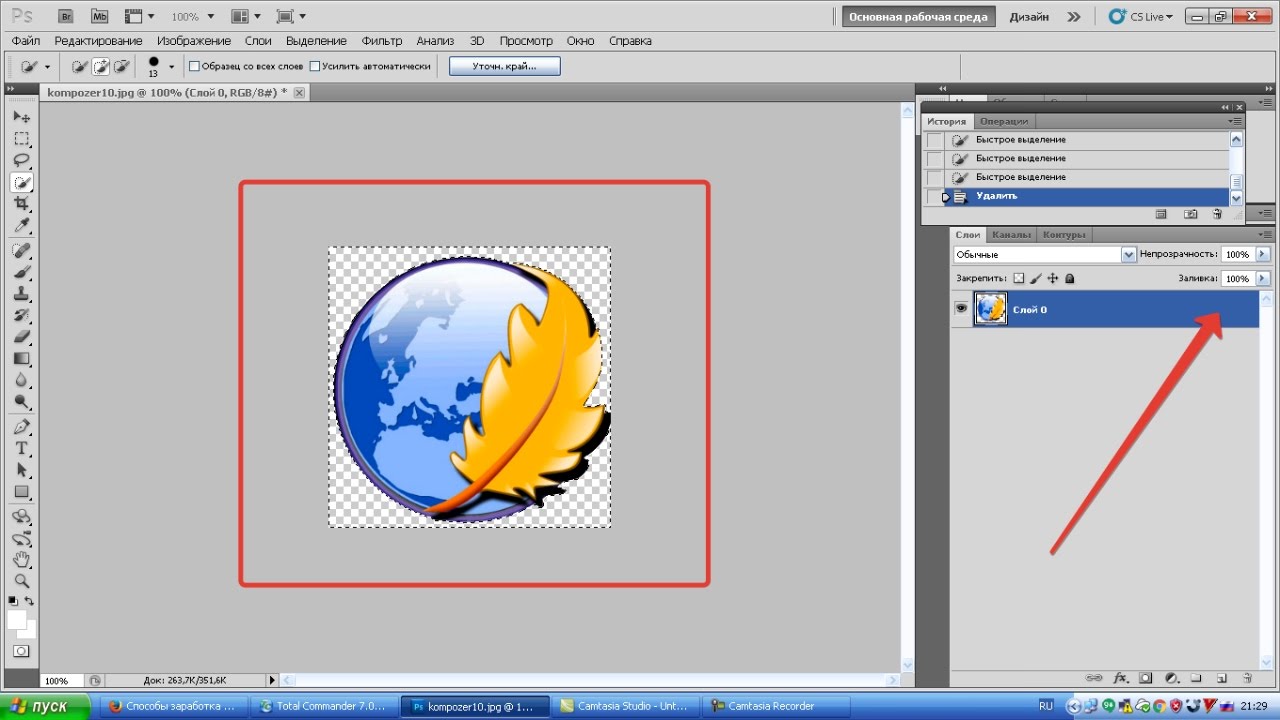
Task: Toggle lock all for layer
Action: coord(1070,279)
